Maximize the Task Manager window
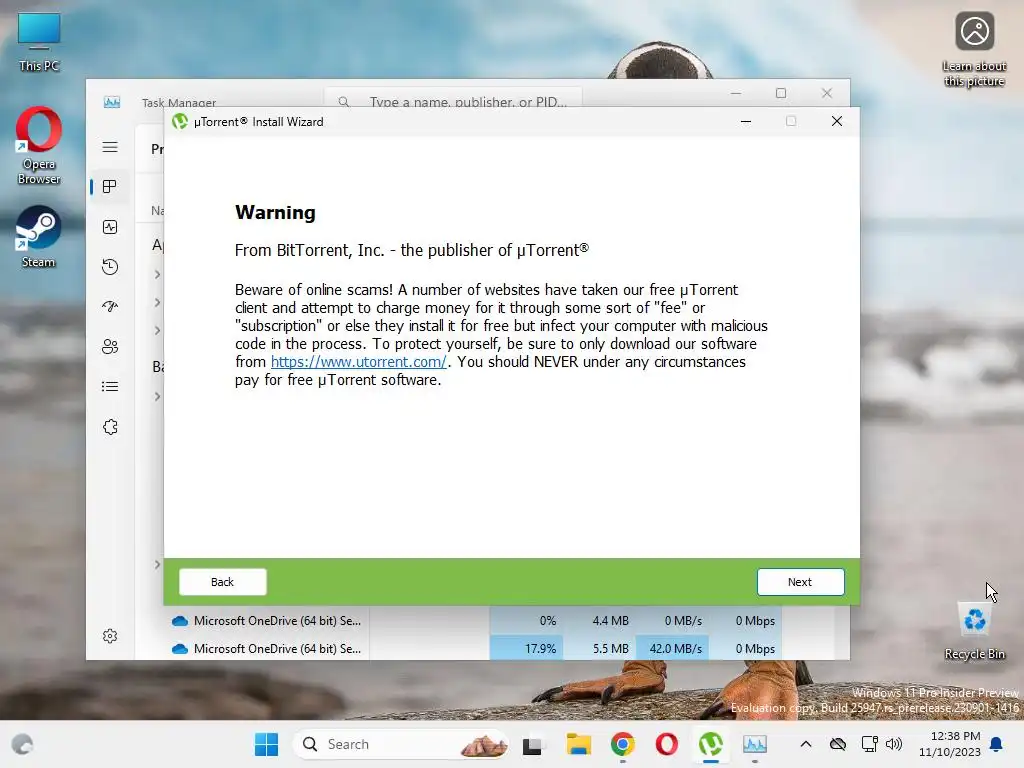This screenshot has width=1024, height=768. tap(780, 93)
